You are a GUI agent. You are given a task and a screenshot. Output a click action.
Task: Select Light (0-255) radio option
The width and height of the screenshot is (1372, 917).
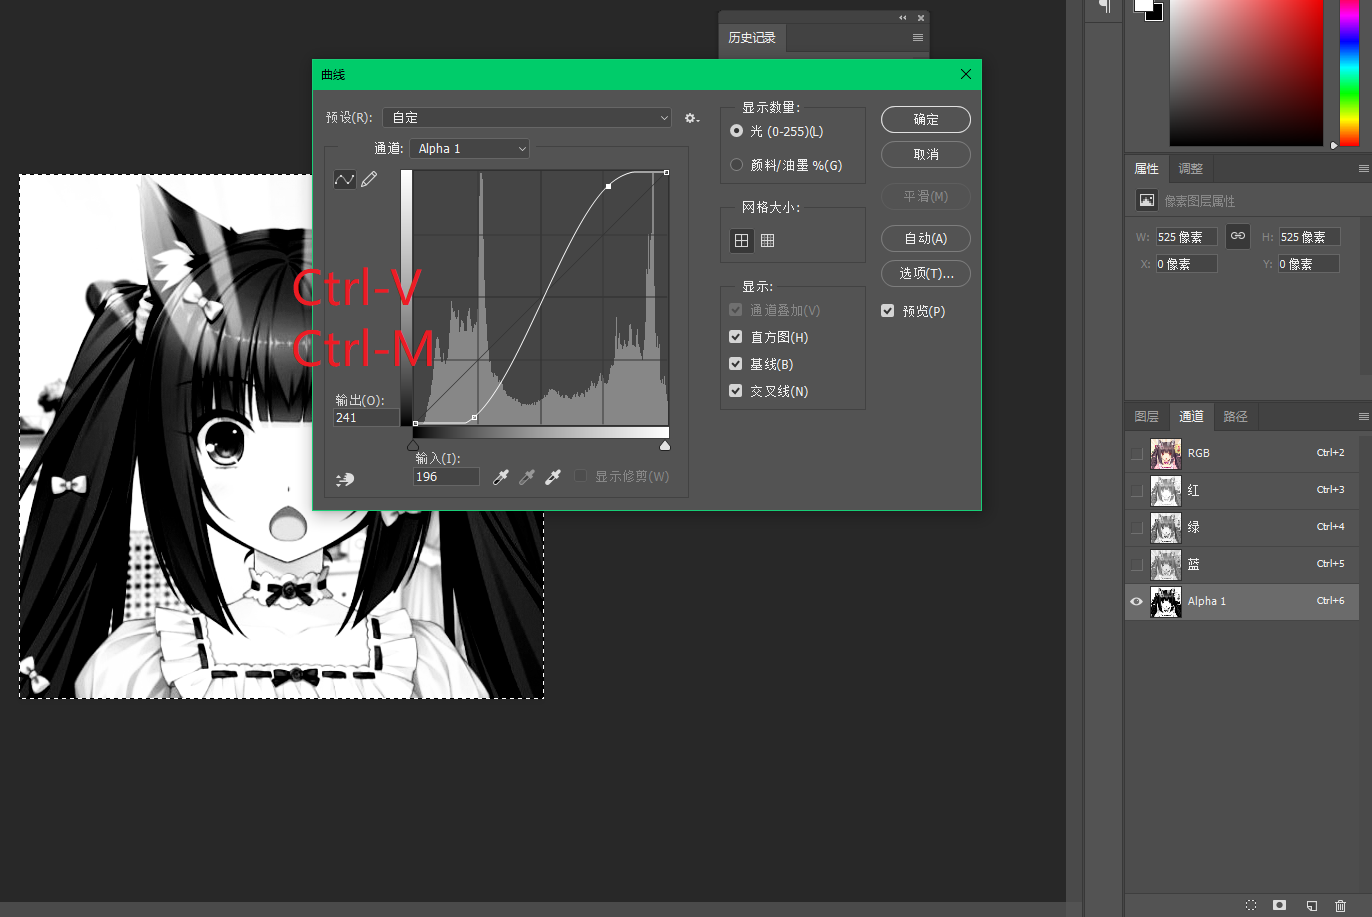coord(737,131)
